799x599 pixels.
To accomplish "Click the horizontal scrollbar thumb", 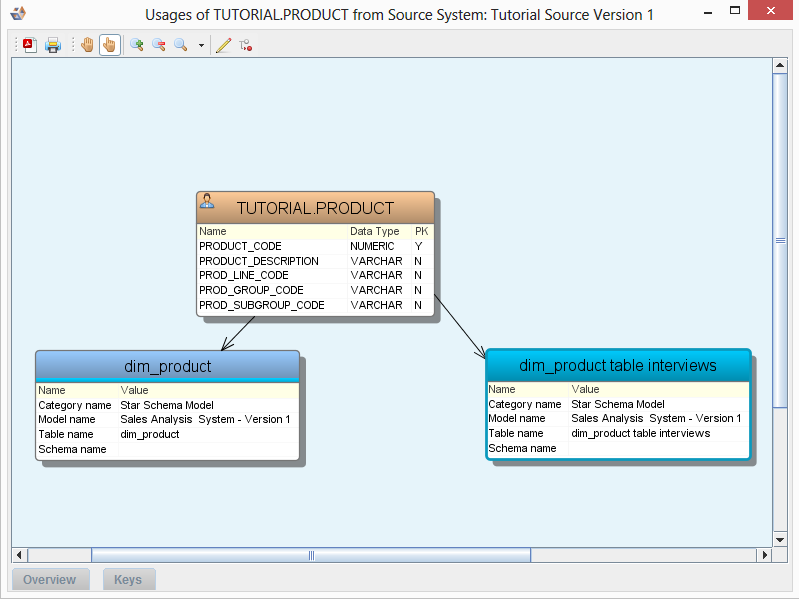I will (x=310, y=555).
